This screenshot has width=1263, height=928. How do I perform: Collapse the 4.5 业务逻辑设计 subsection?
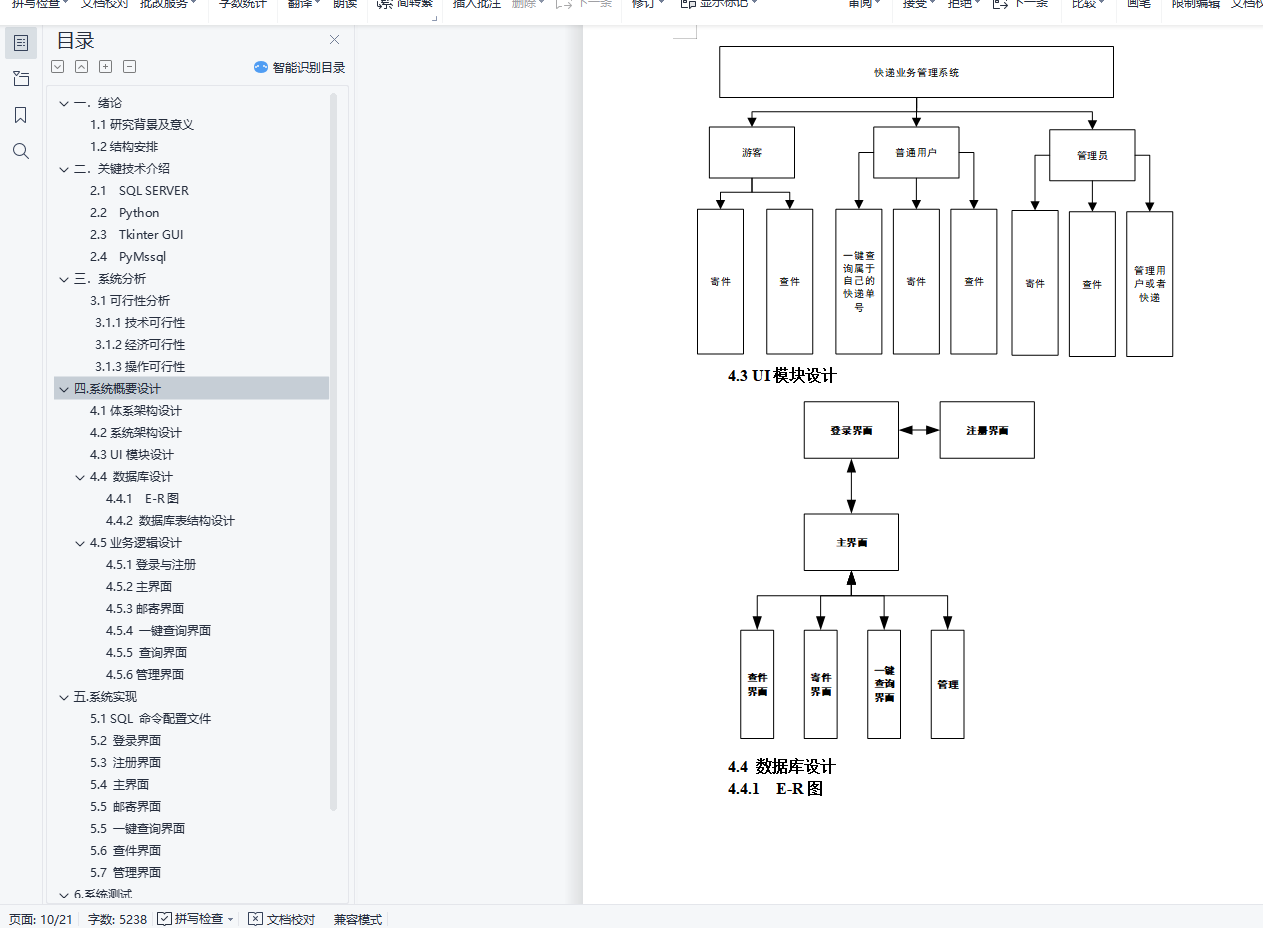click(80, 543)
